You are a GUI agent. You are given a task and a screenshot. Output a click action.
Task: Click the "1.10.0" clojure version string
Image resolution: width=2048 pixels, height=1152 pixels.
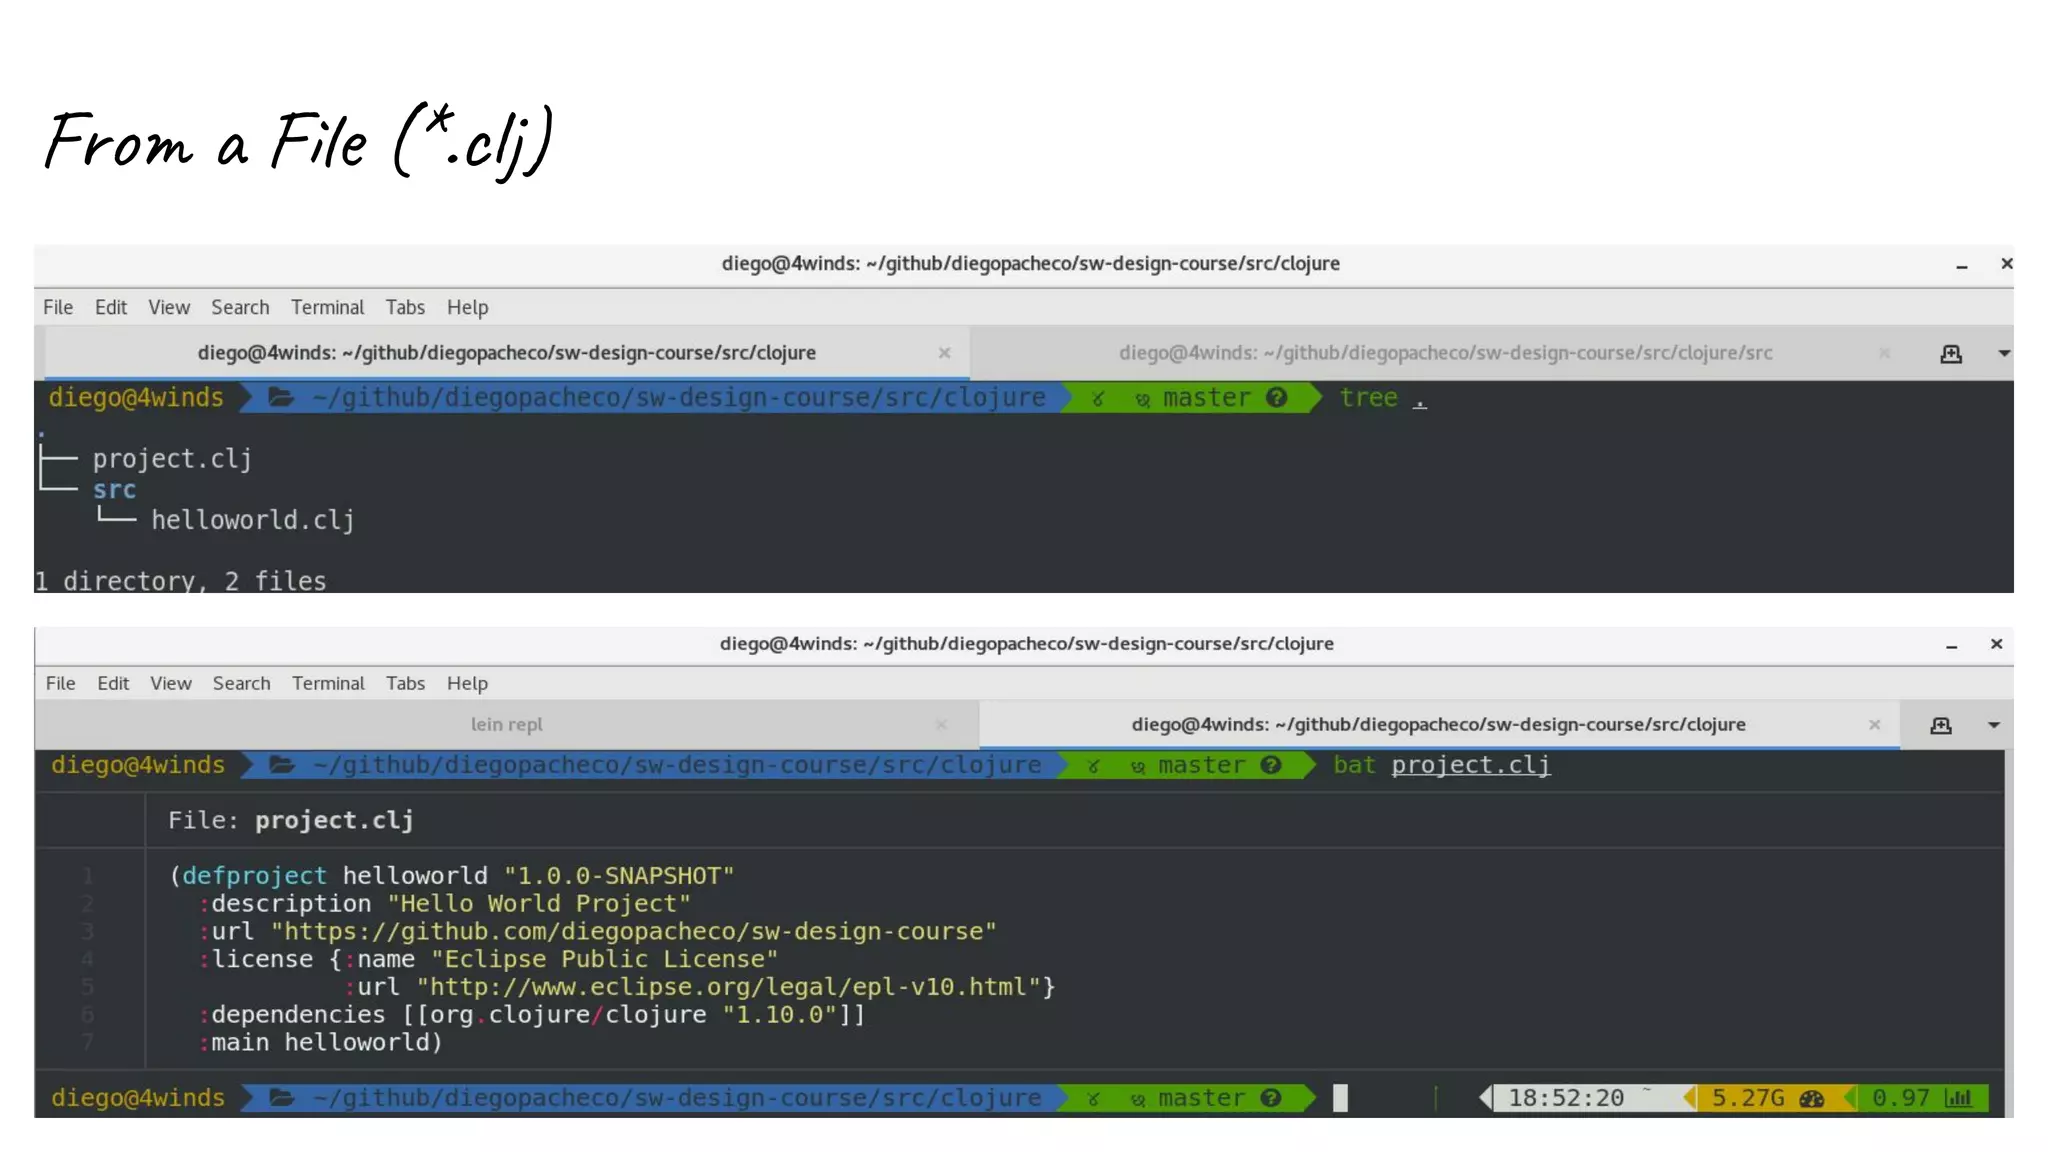point(779,1015)
